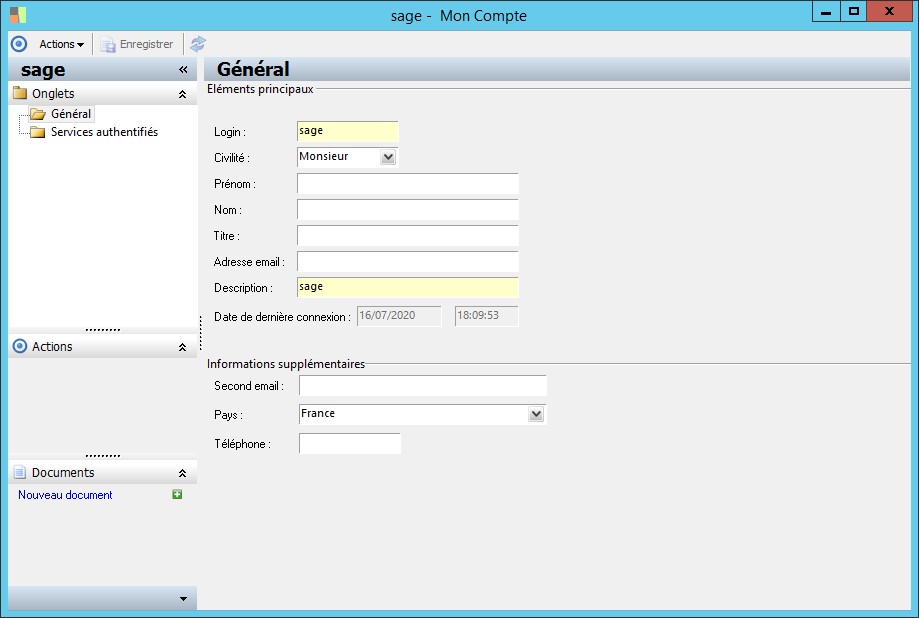Click the Services authentifiés folder icon
Image resolution: width=919 pixels, height=618 pixels.
tap(38, 132)
